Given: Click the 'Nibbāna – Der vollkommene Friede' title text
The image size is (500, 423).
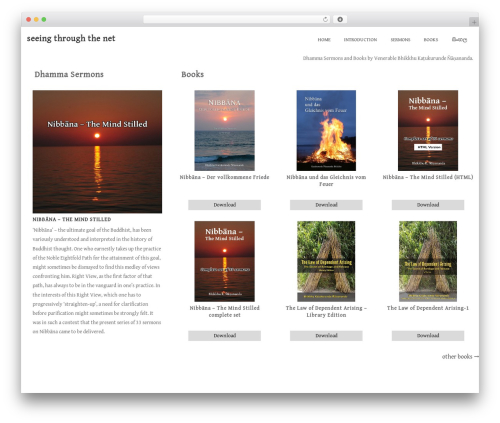Looking at the screenshot, I should [224, 177].
